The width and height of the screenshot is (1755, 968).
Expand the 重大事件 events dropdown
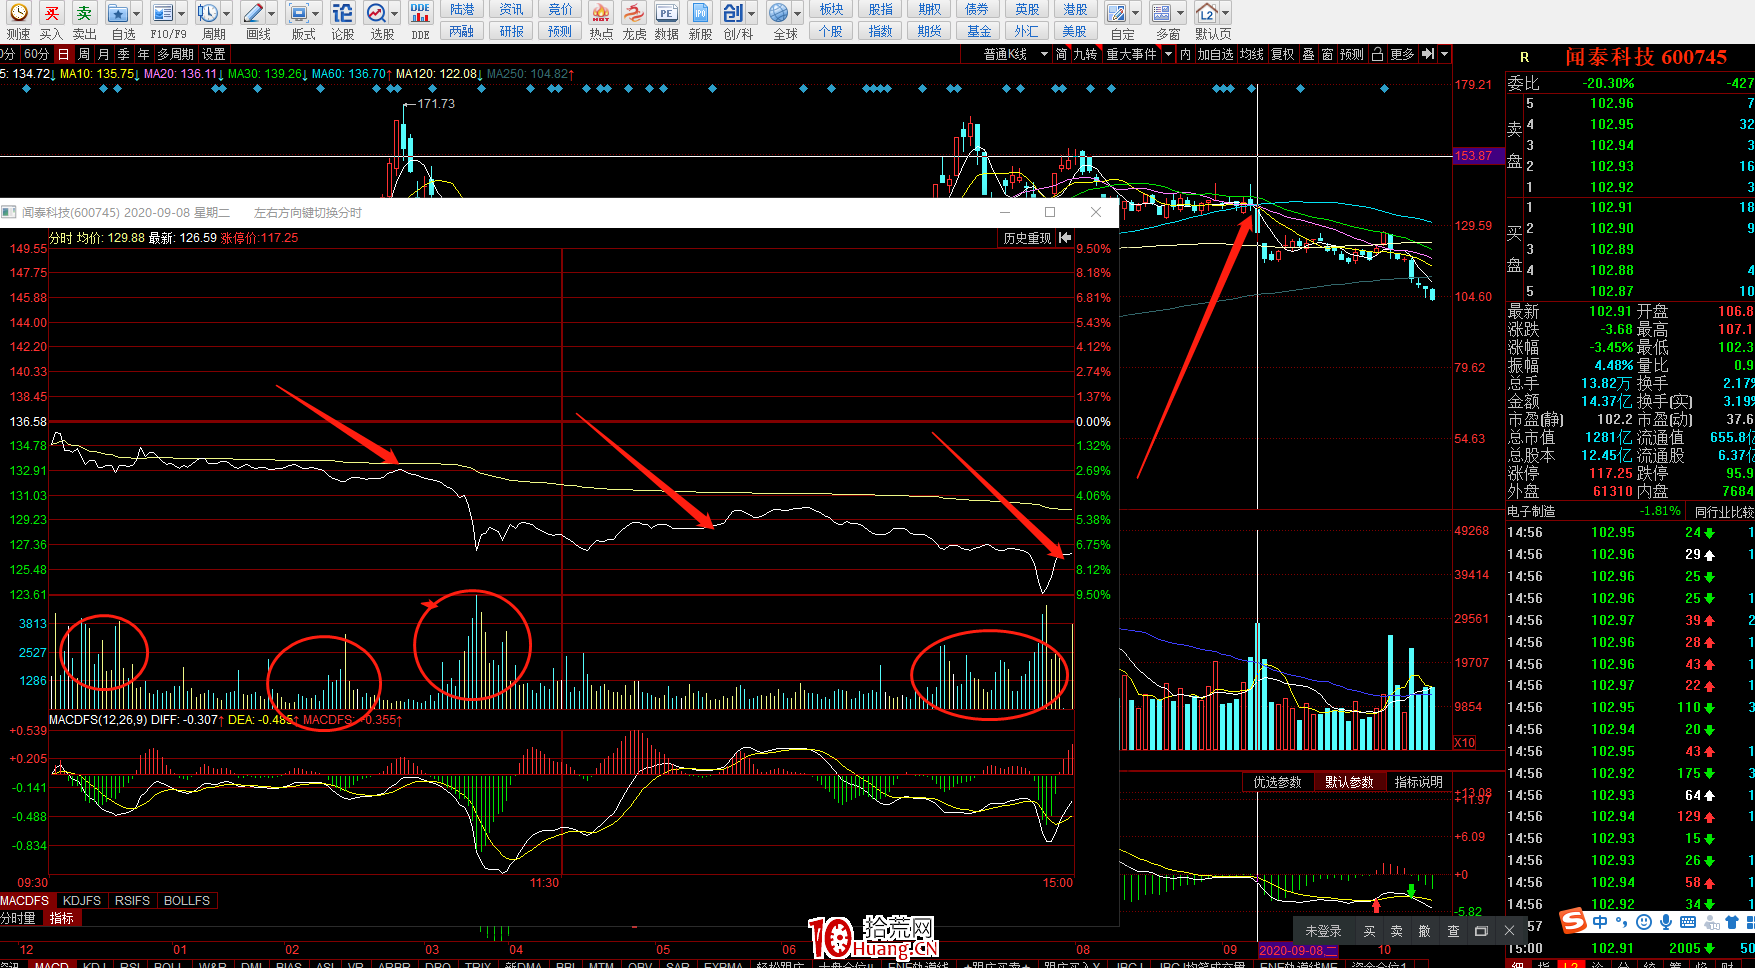(x=1168, y=54)
